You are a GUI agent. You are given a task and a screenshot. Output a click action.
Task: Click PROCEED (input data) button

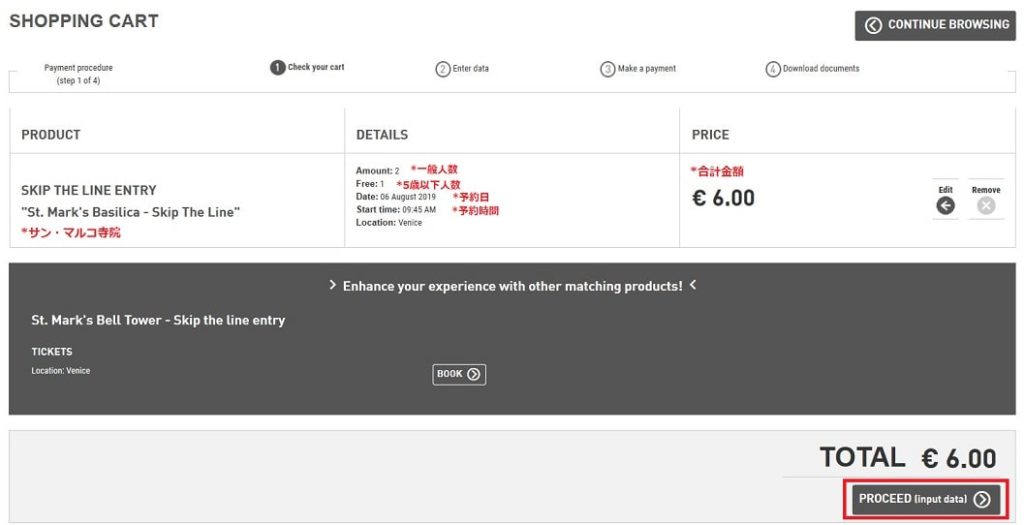926,500
